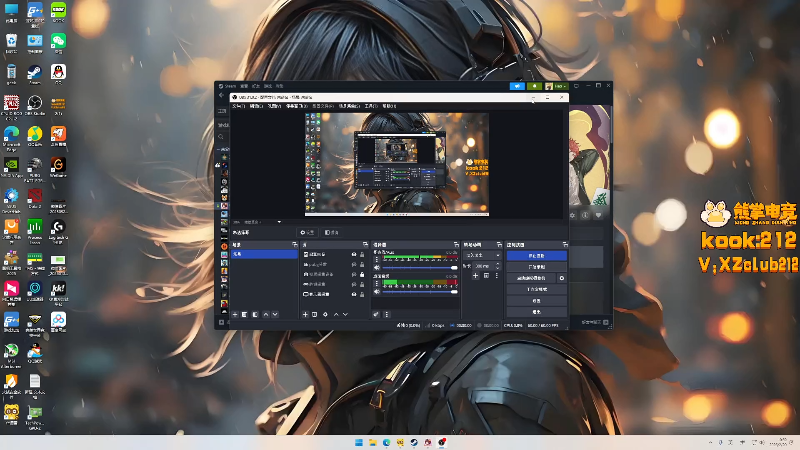Open the Edit menu in OBS menu bar
800x450 pixels.
(256, 106)
